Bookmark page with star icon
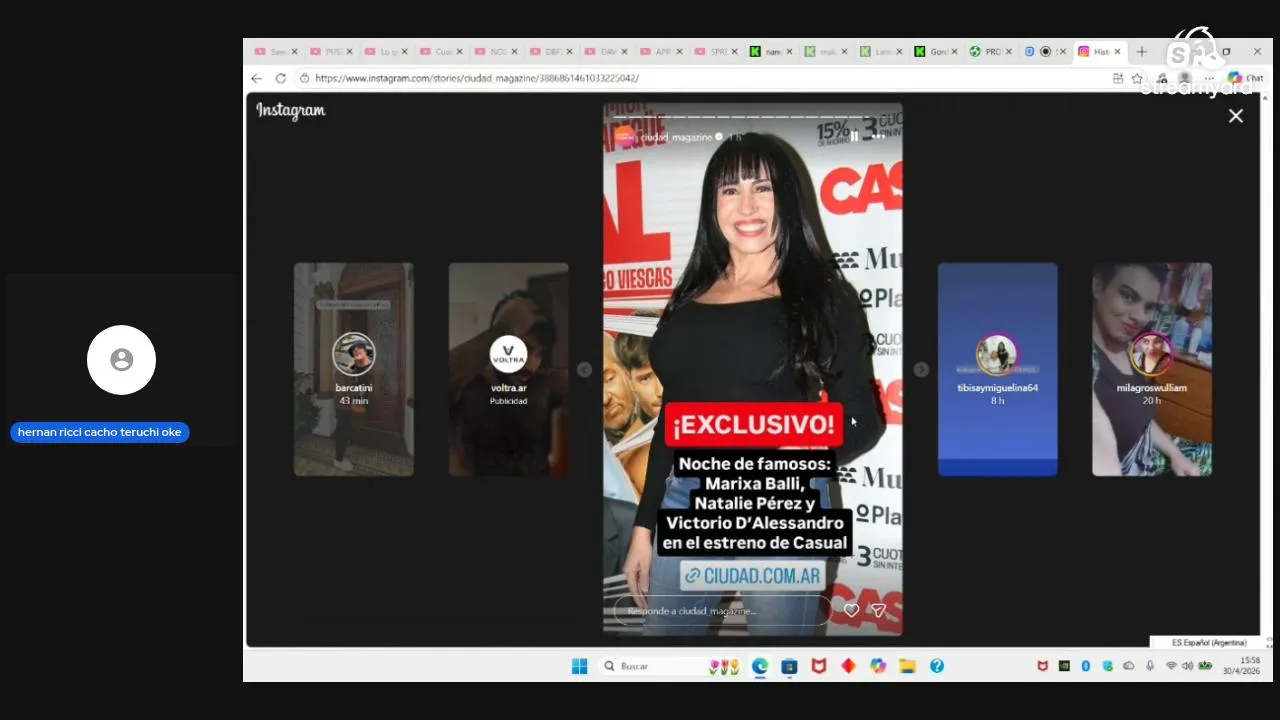Image resolution: width=1280 pixels, height=720 pixels. (1137, 78)
